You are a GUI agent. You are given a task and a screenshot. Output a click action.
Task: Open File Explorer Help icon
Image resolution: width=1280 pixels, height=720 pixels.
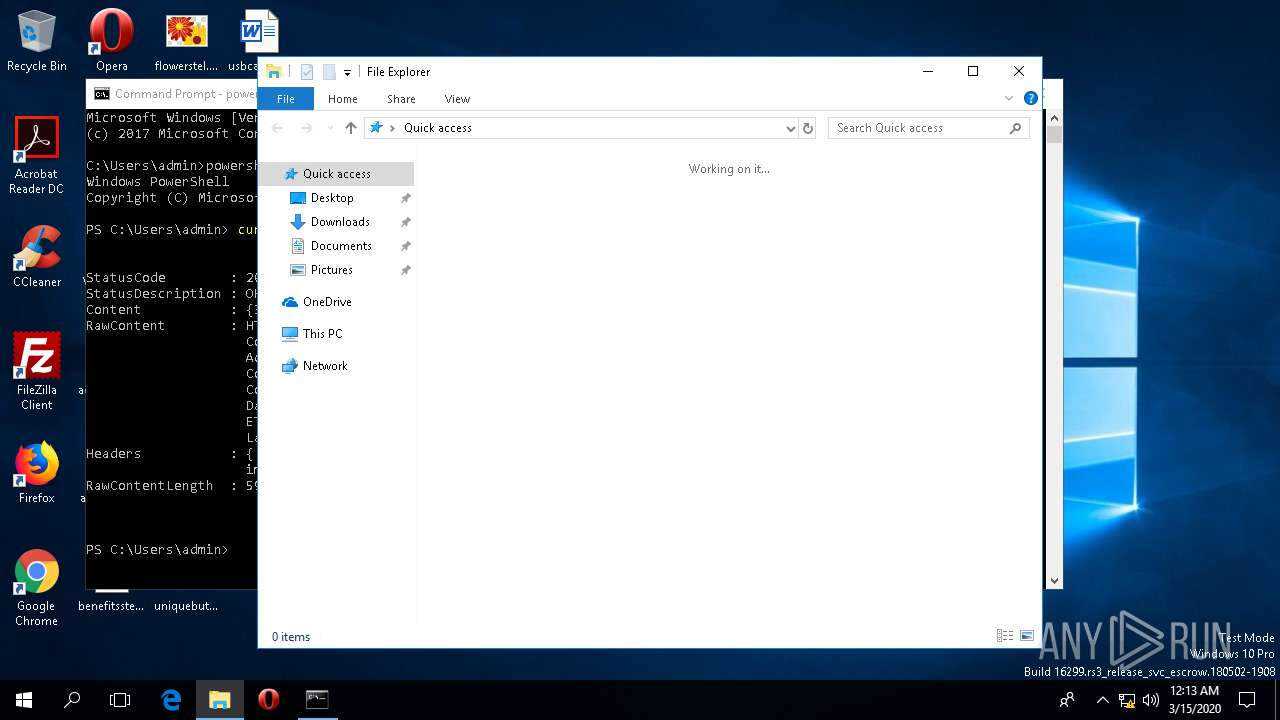click(x=1030, y=98)
